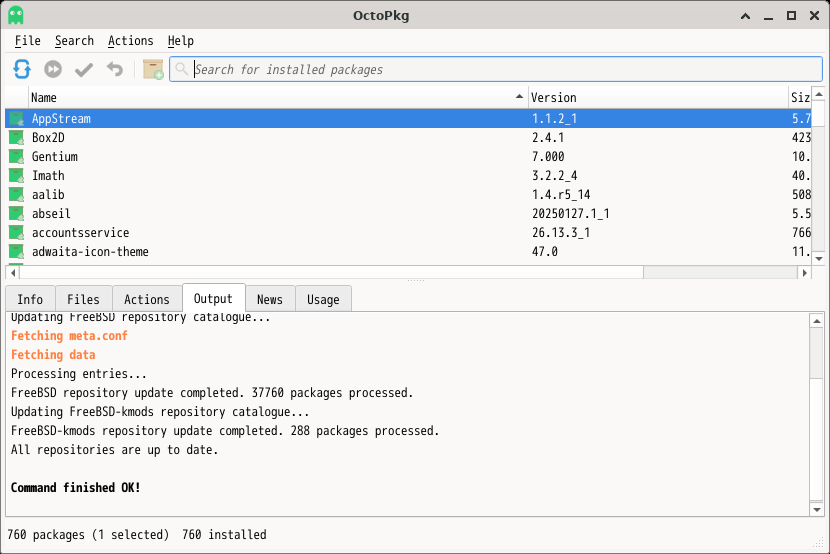
Task: Click version cell 1.4.r5_14
Action: (x=561, y=195)
